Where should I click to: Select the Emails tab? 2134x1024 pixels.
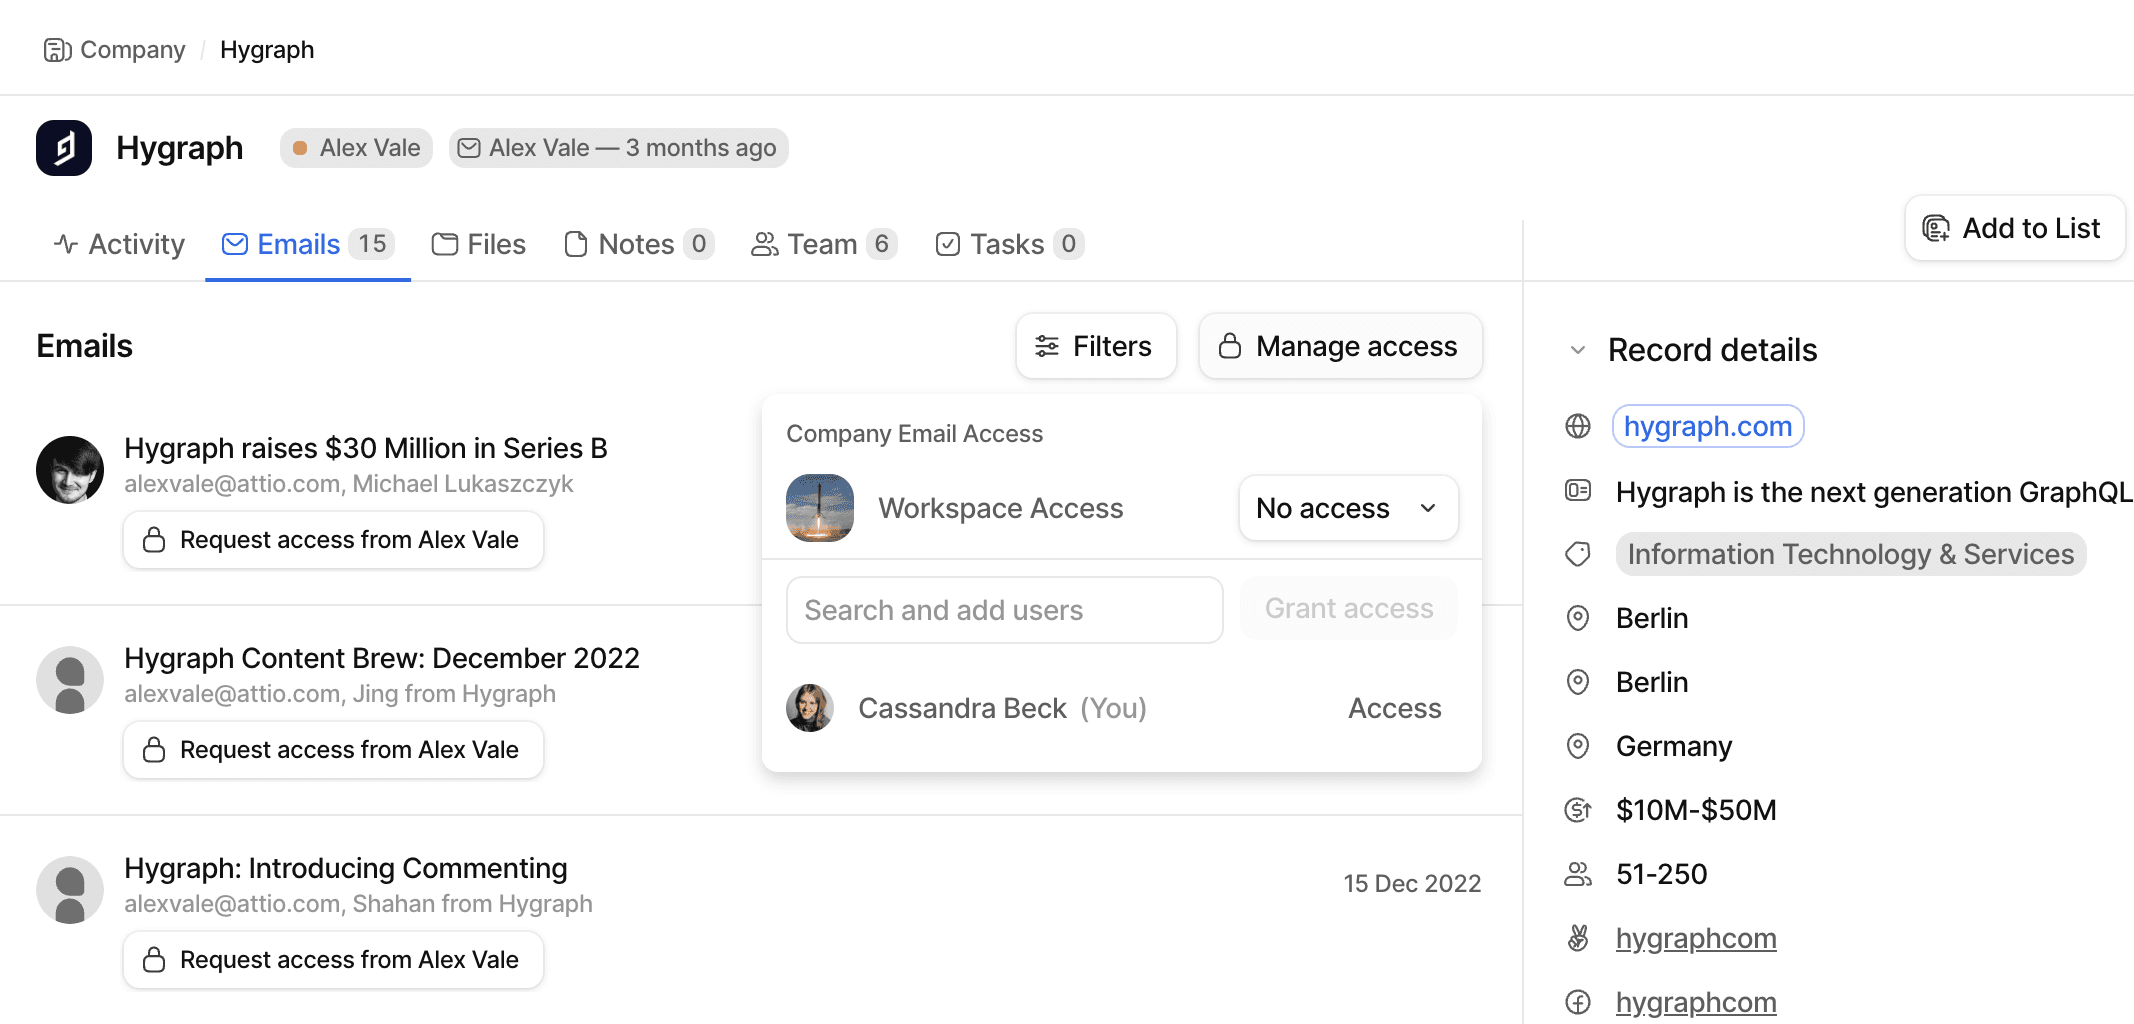coord(308,244)
